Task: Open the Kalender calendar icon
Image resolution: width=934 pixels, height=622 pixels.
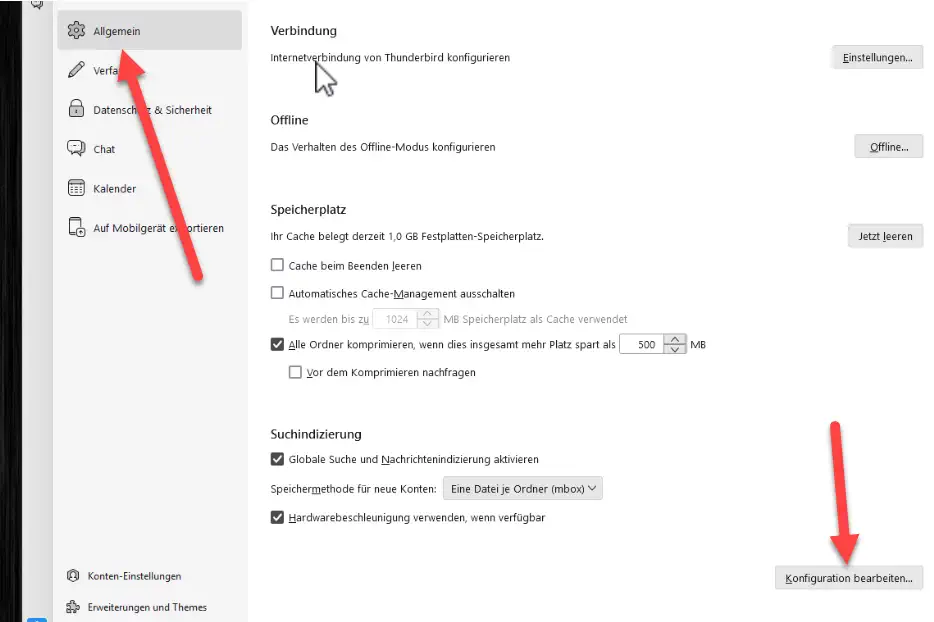Action: pyautogui.click(x=76, y=188)
